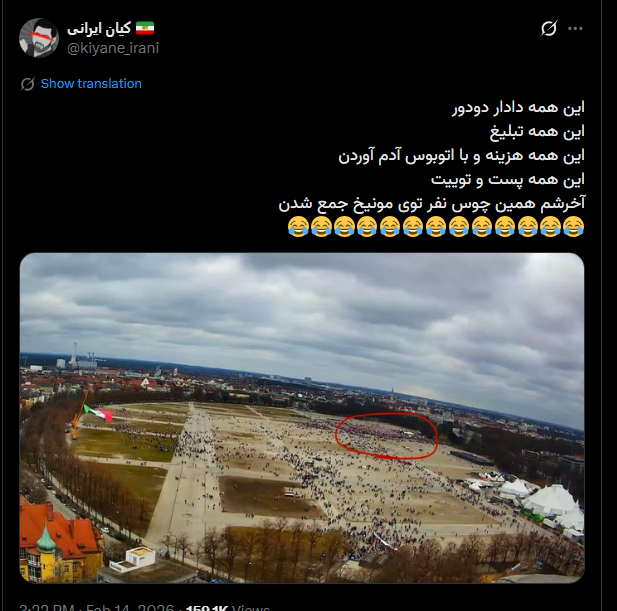The width and height of the screenshot is (617, 611).
Task: Click the tweet line mentioning مونیخ
Action: point(432,203)
